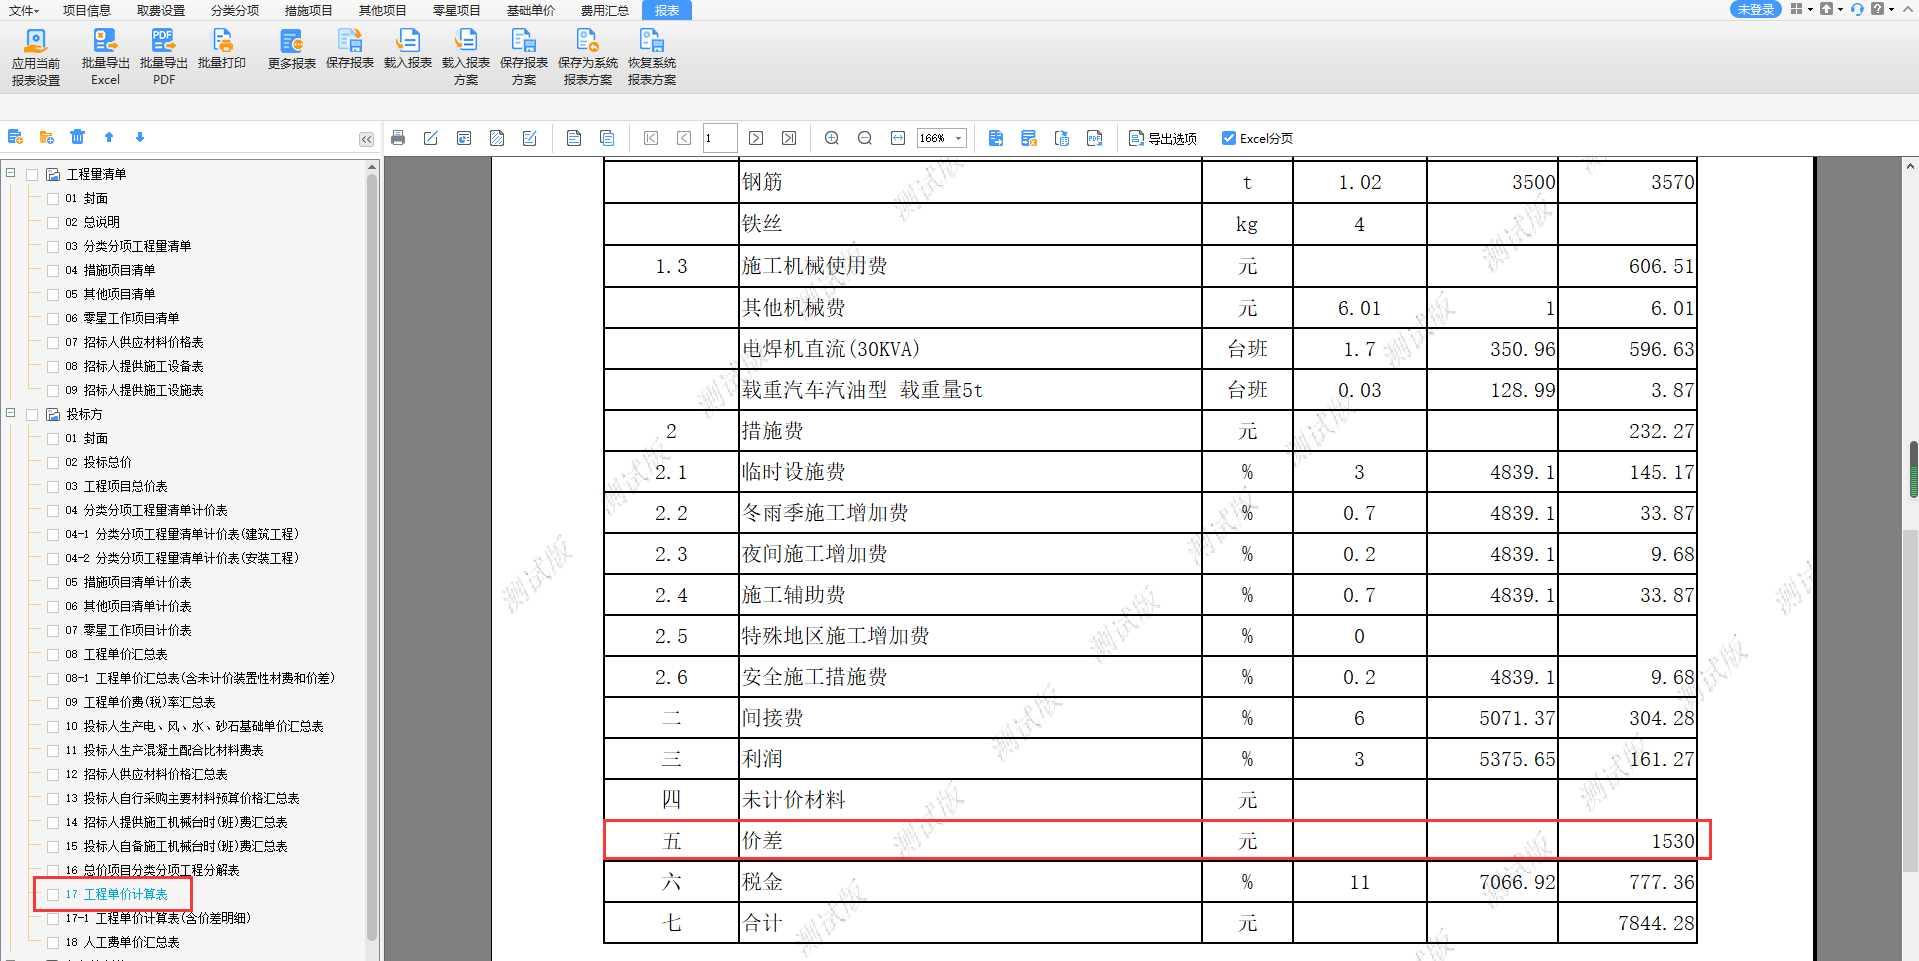Open 更多报表 from the ribbon
Image resolution: width=1919 pixels, height=961 pixels.
pyautogui.click(x=291, y=42)
